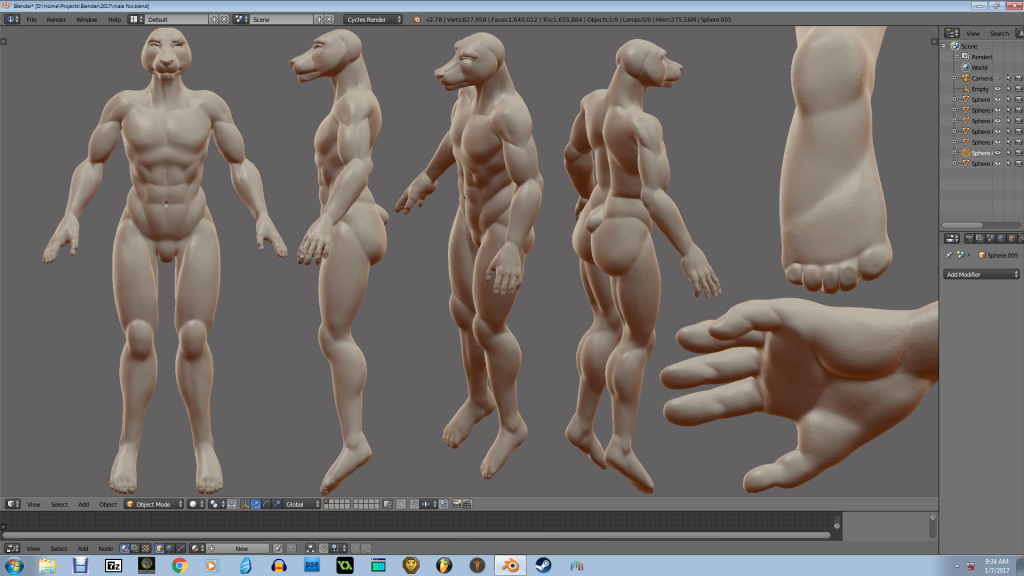
Task: Open the Window menu in top bar
Action: (x=87, y=19)
